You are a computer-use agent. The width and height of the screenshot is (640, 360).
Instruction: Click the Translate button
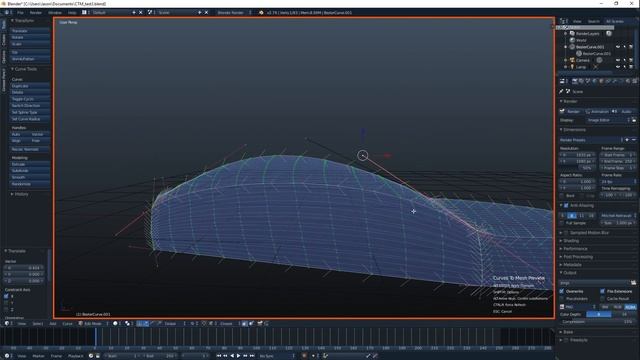(30, 31)
